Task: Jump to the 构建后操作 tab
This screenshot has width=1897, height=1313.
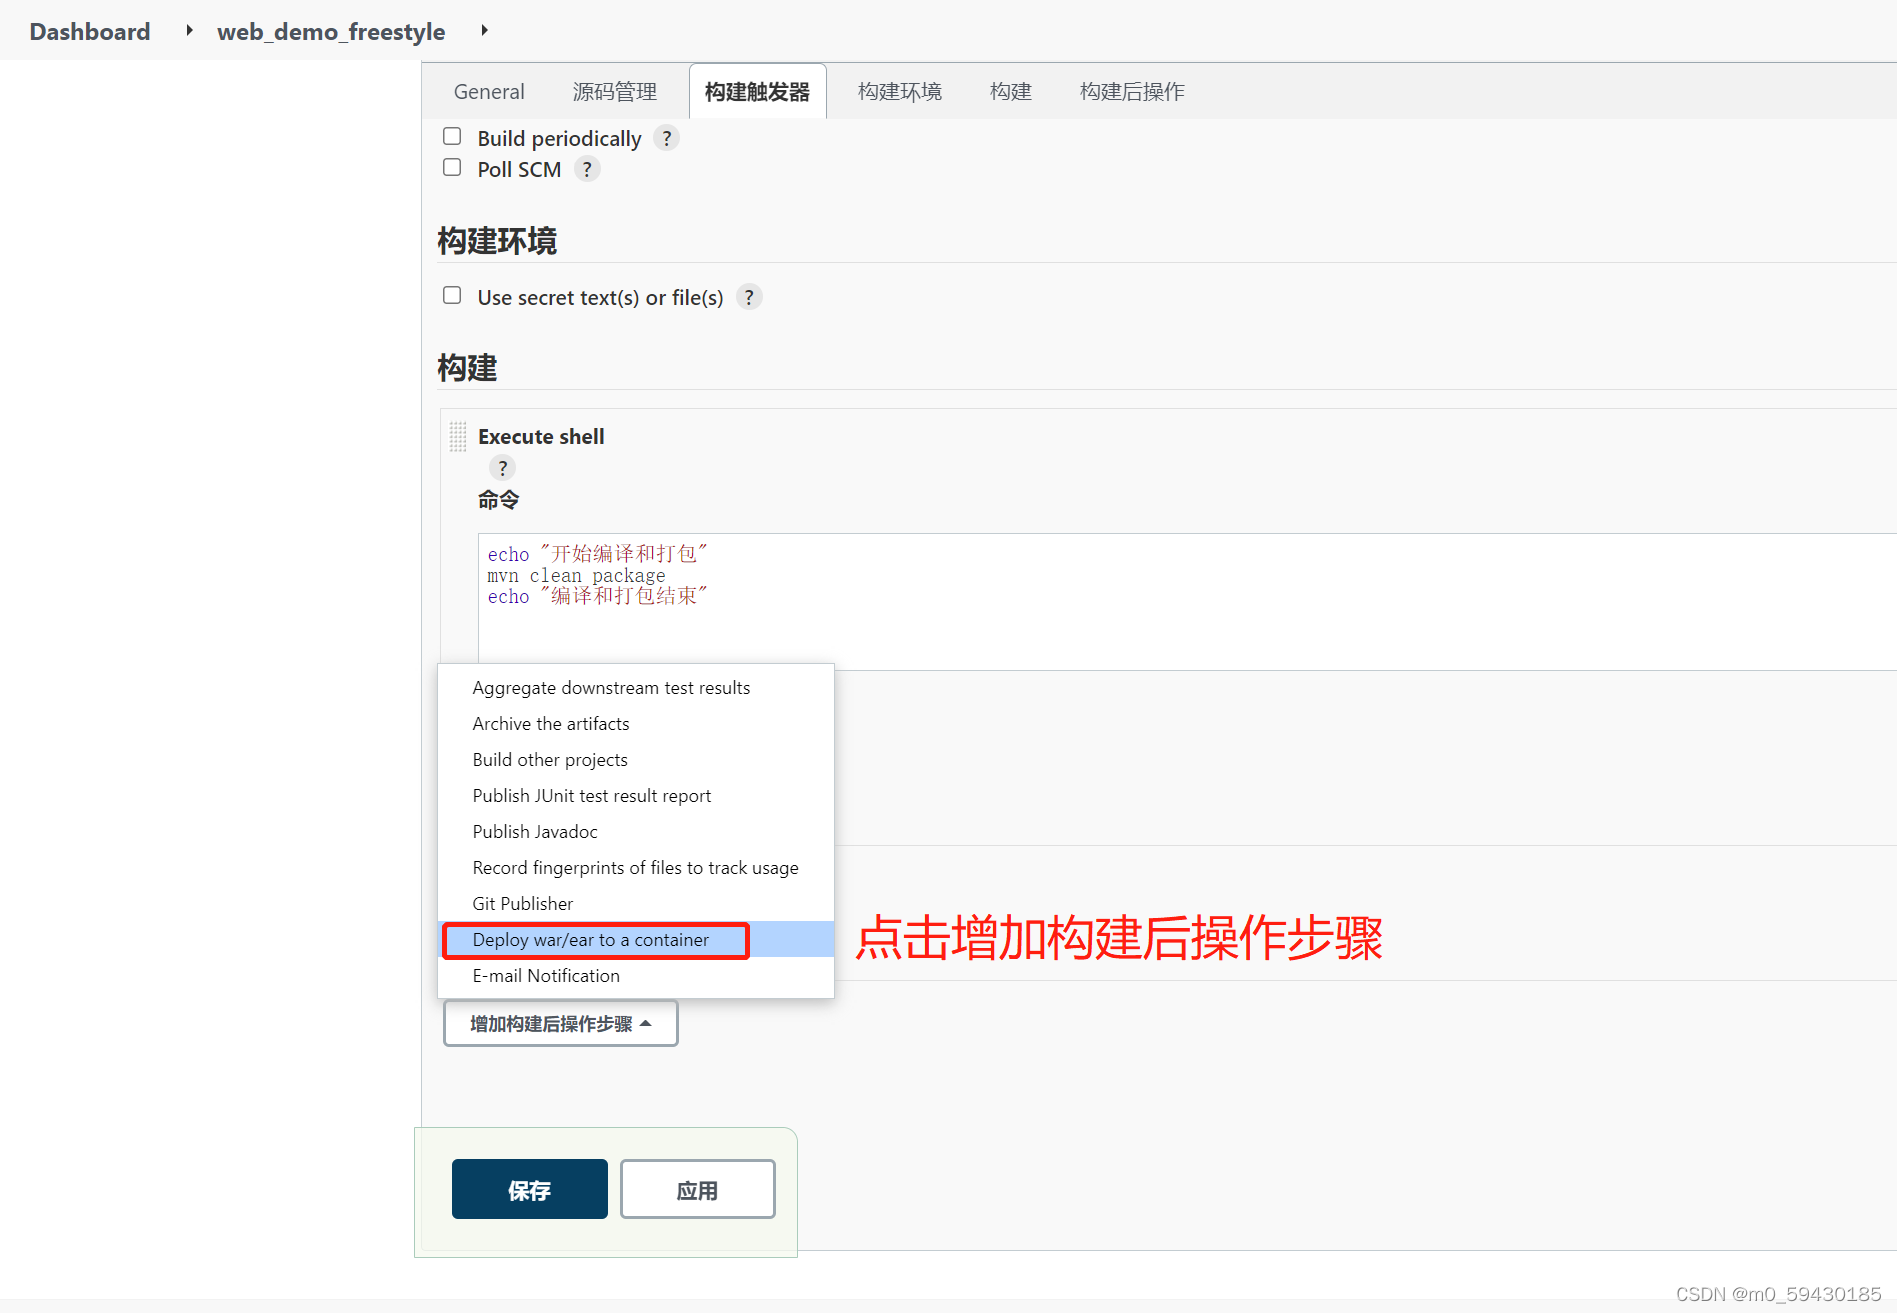Action: 1132,92
